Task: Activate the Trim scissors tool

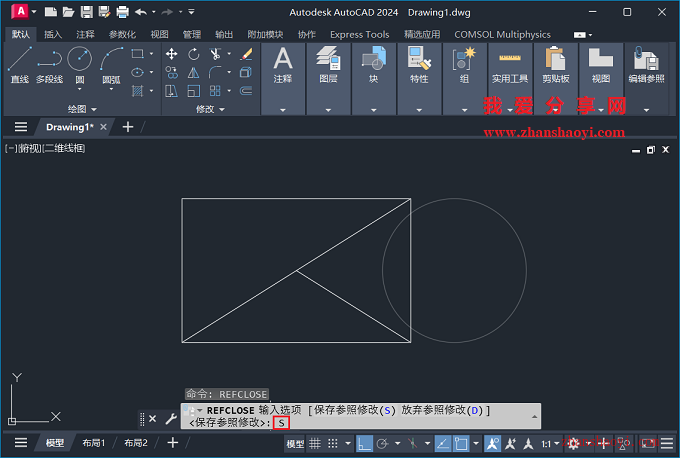Action: point(215,54)
